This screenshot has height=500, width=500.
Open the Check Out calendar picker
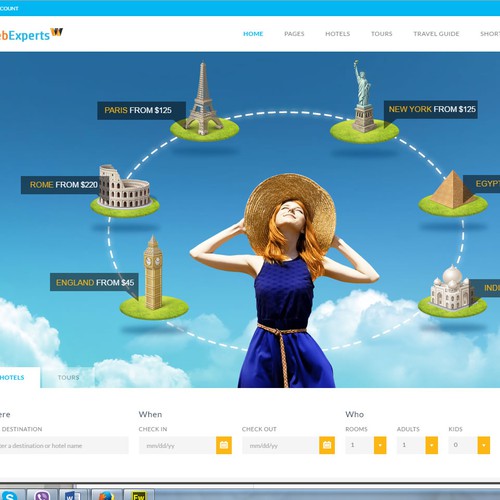coord(327,445)
